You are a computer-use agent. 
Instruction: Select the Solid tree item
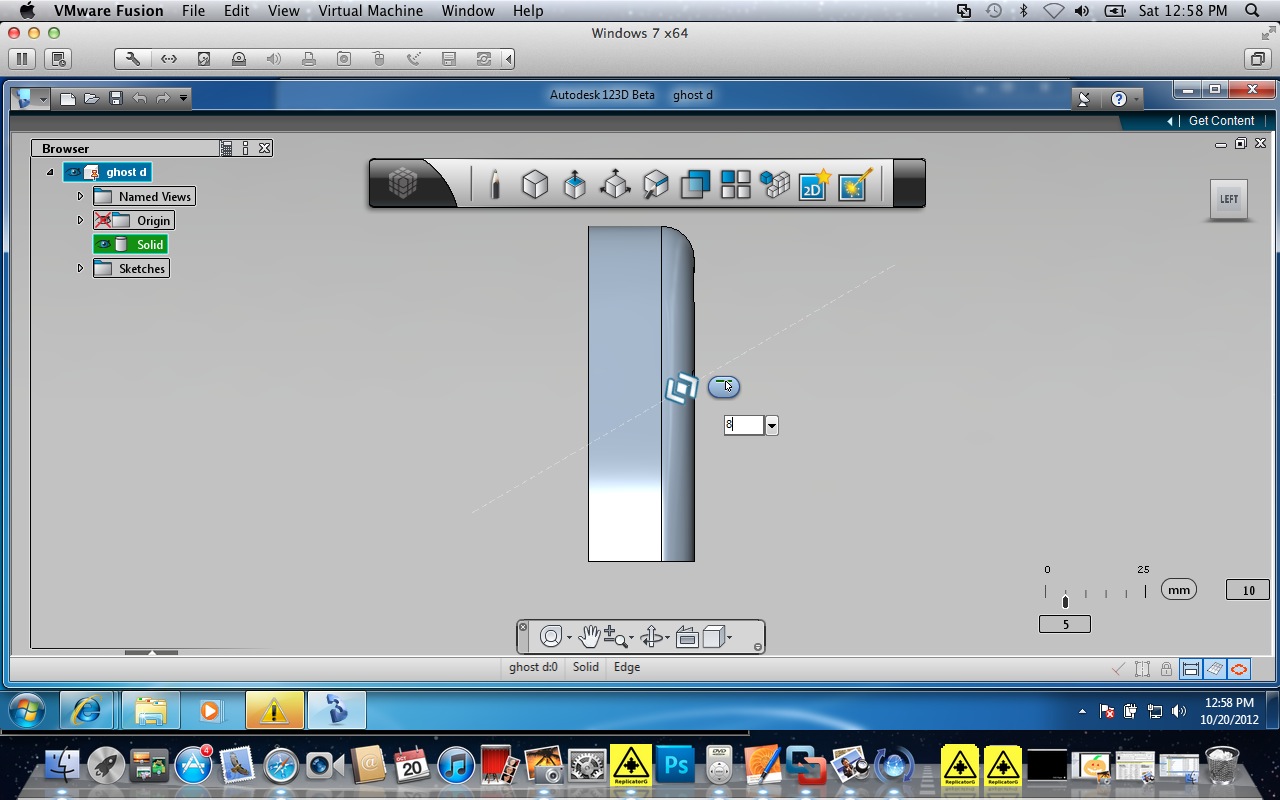pyautogui.click(x=130, y=244)
